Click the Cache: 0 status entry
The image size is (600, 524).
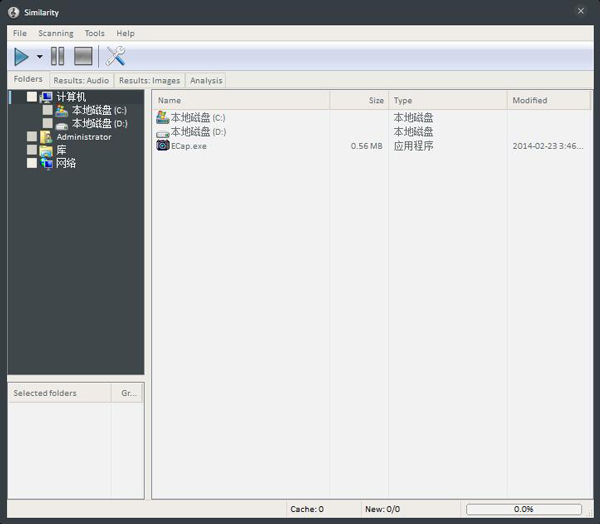(x=307, y=509)
